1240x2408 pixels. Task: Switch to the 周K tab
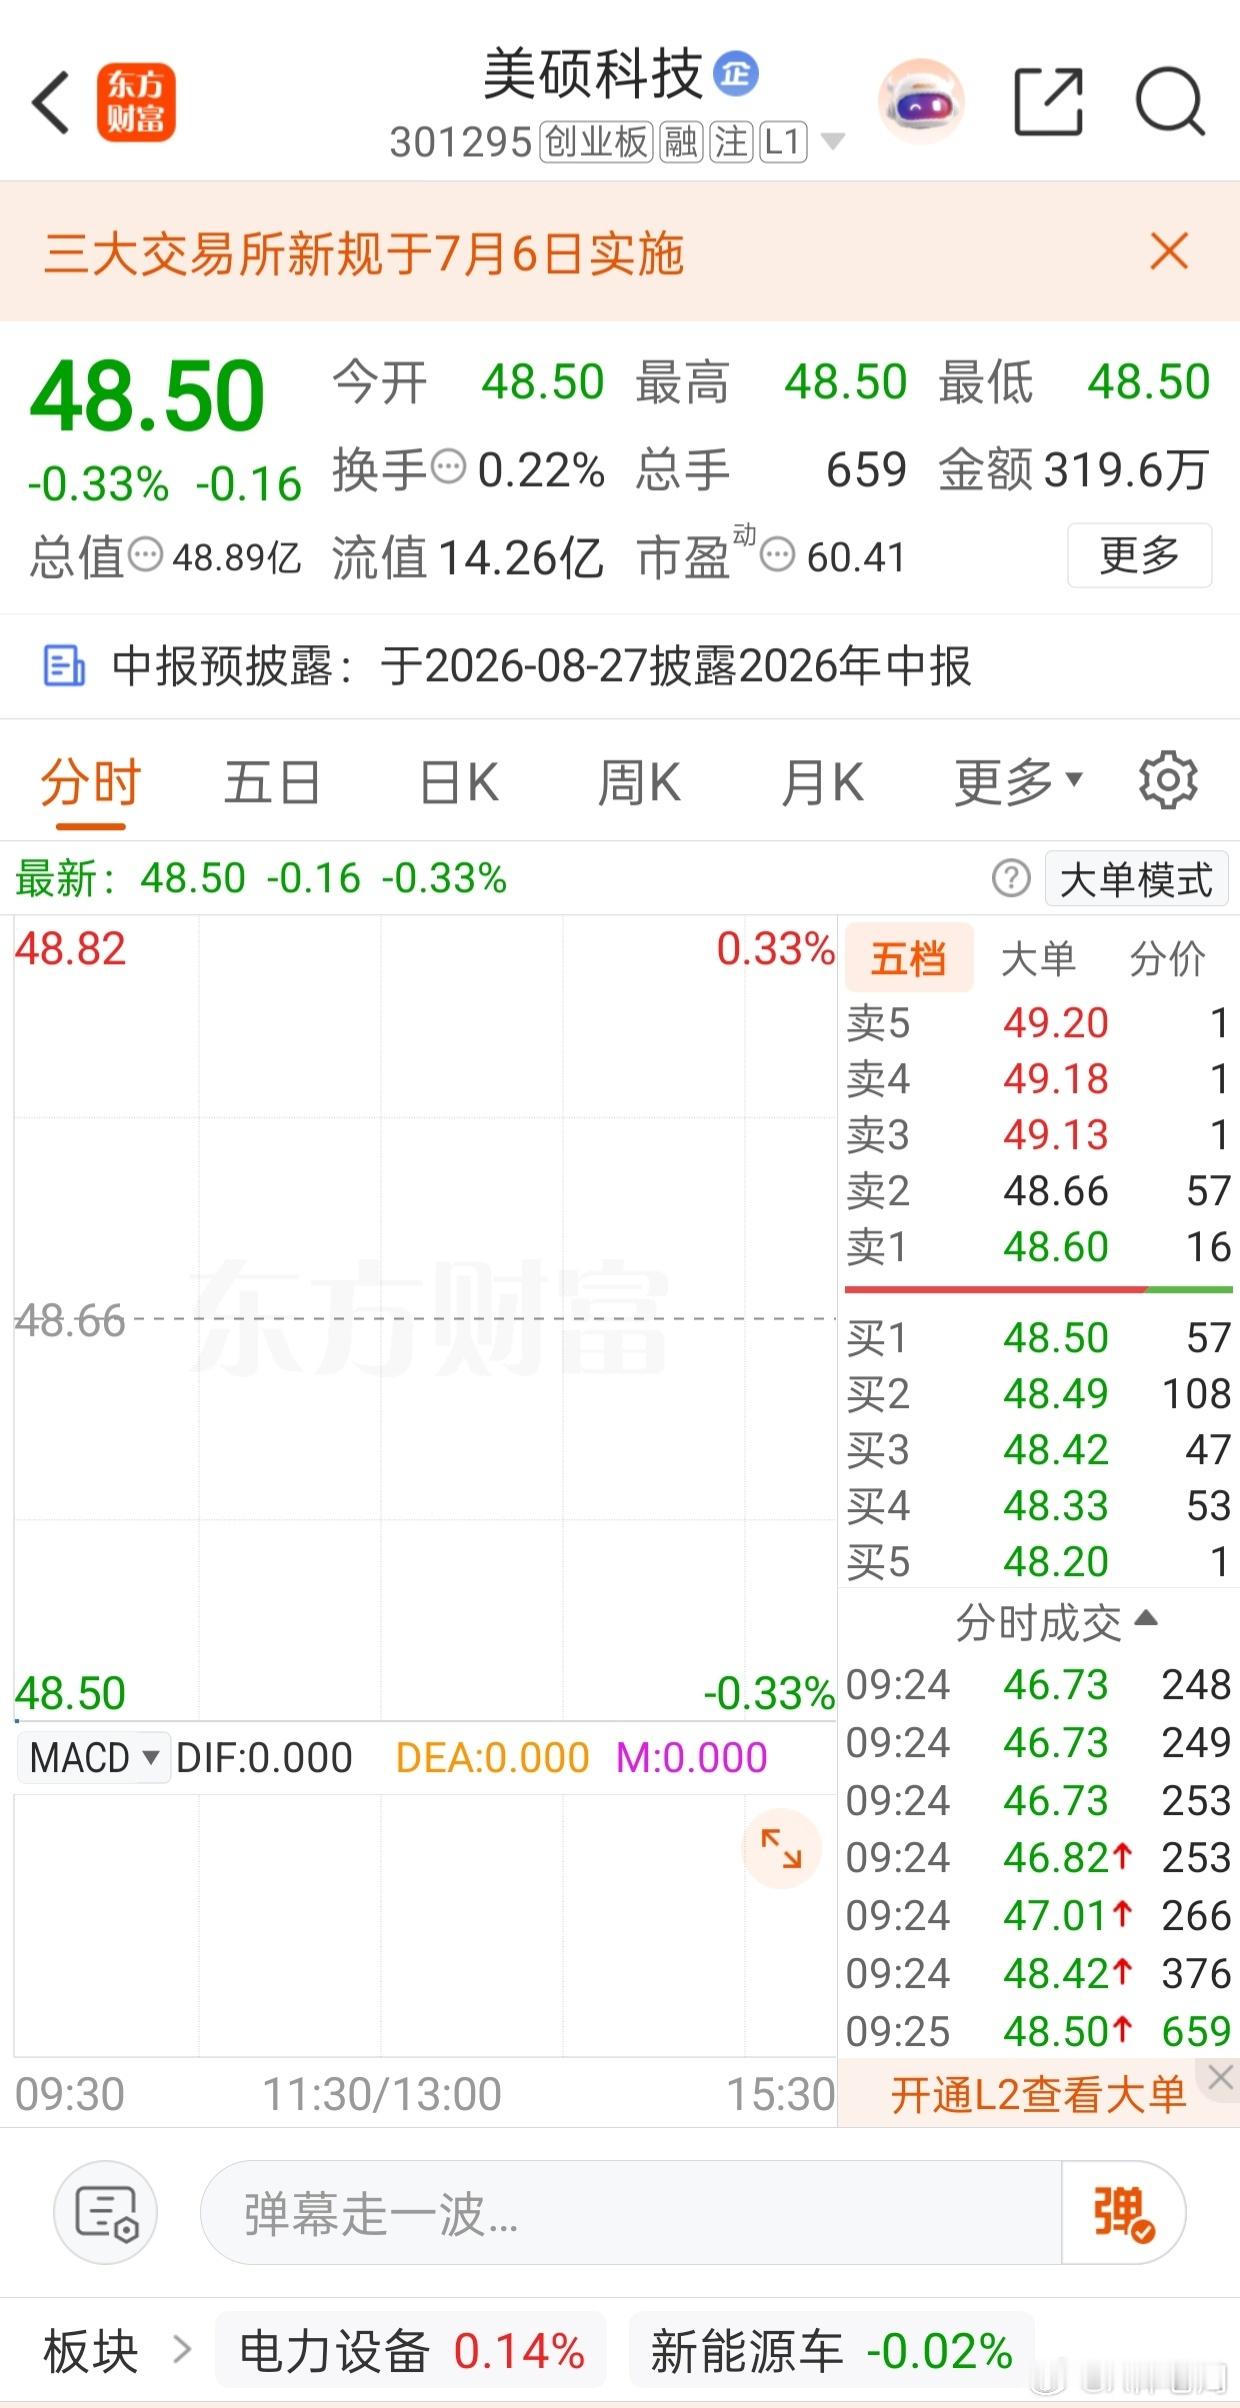640,782
